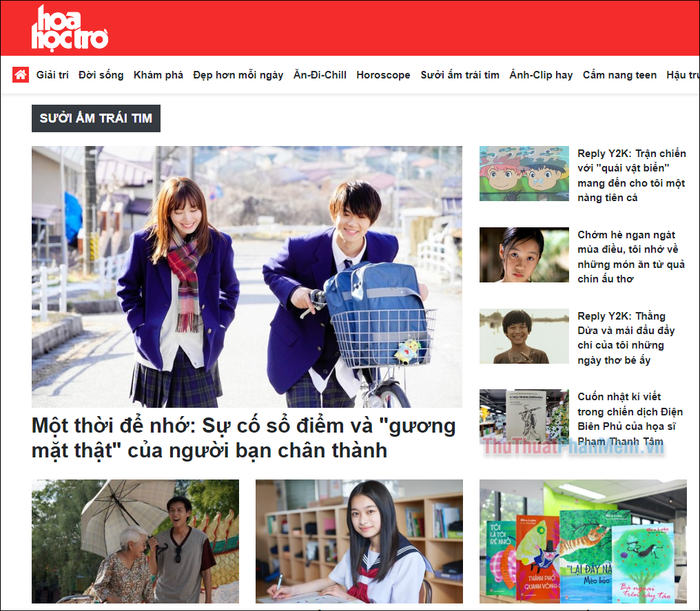Viewport: 700px width, 611px height.
Task: Open thumbnail of schoolgirl writing at desk
Action: 359,541
